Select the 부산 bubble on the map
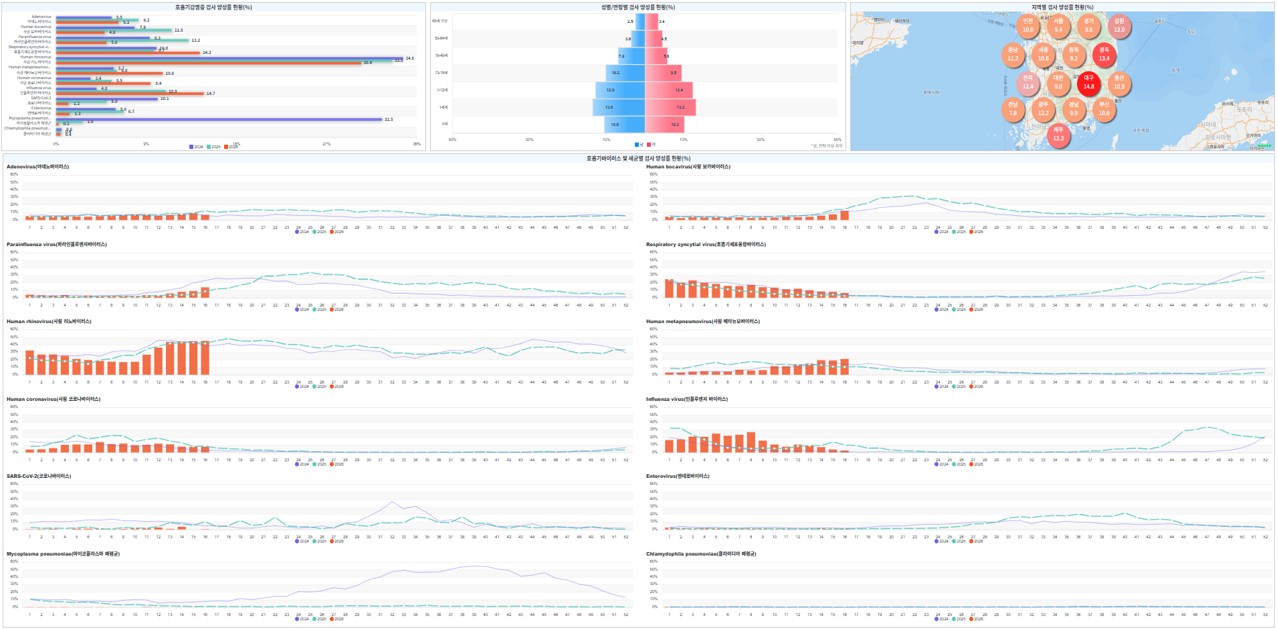Image resolution: width=1277 pixels, height=629 pixels. coord(1104,109)
